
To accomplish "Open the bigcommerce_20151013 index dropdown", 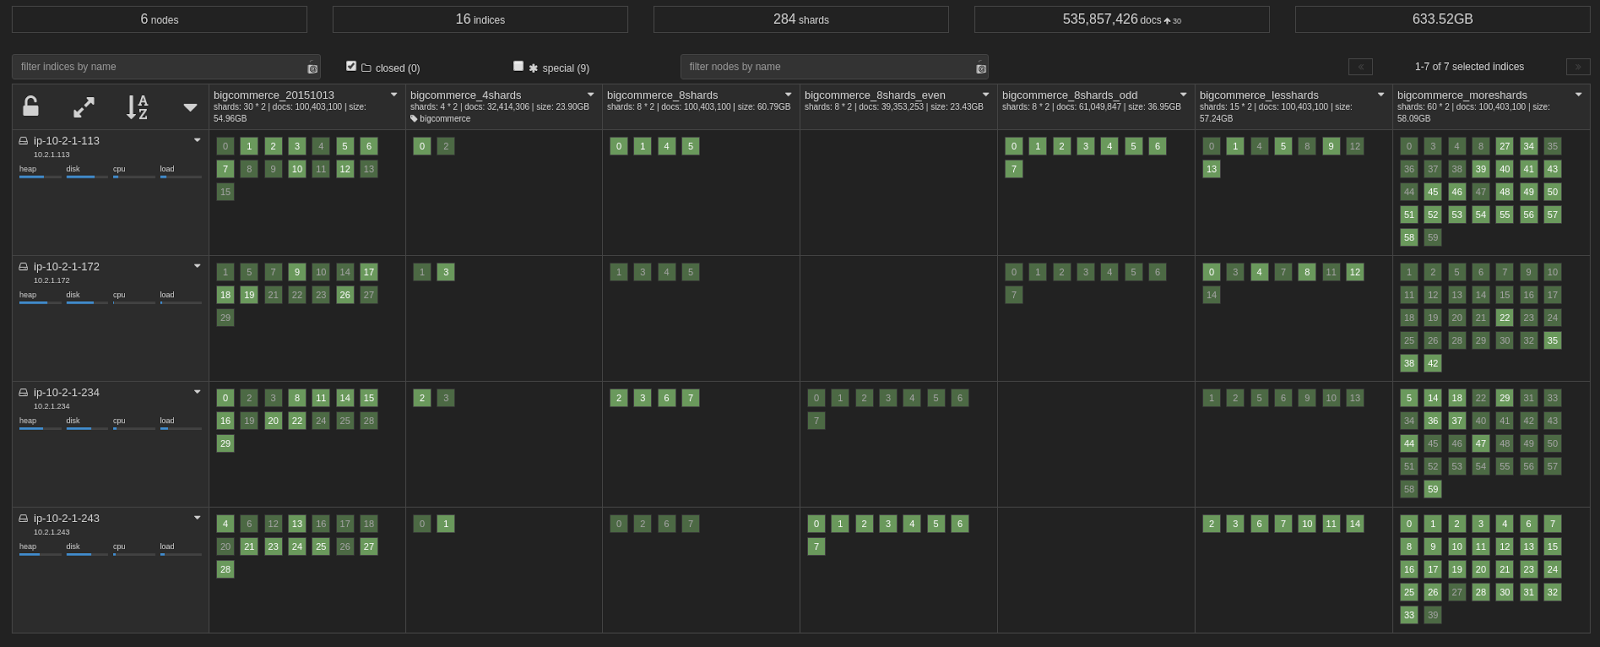I will tap(394, 95).
